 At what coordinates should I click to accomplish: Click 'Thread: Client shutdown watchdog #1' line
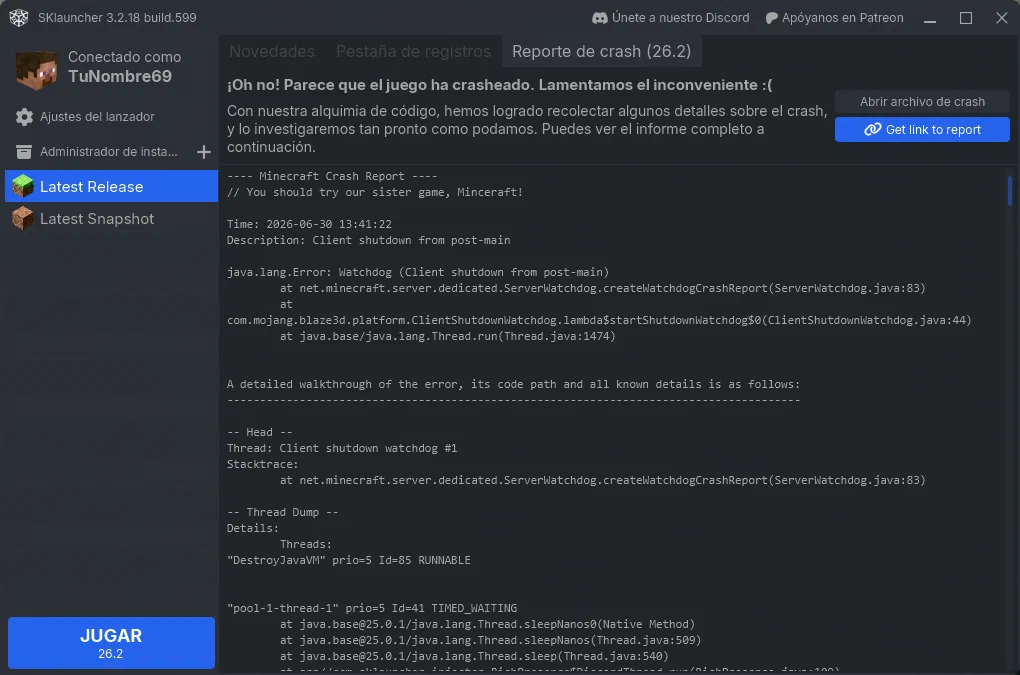[342, 448]
